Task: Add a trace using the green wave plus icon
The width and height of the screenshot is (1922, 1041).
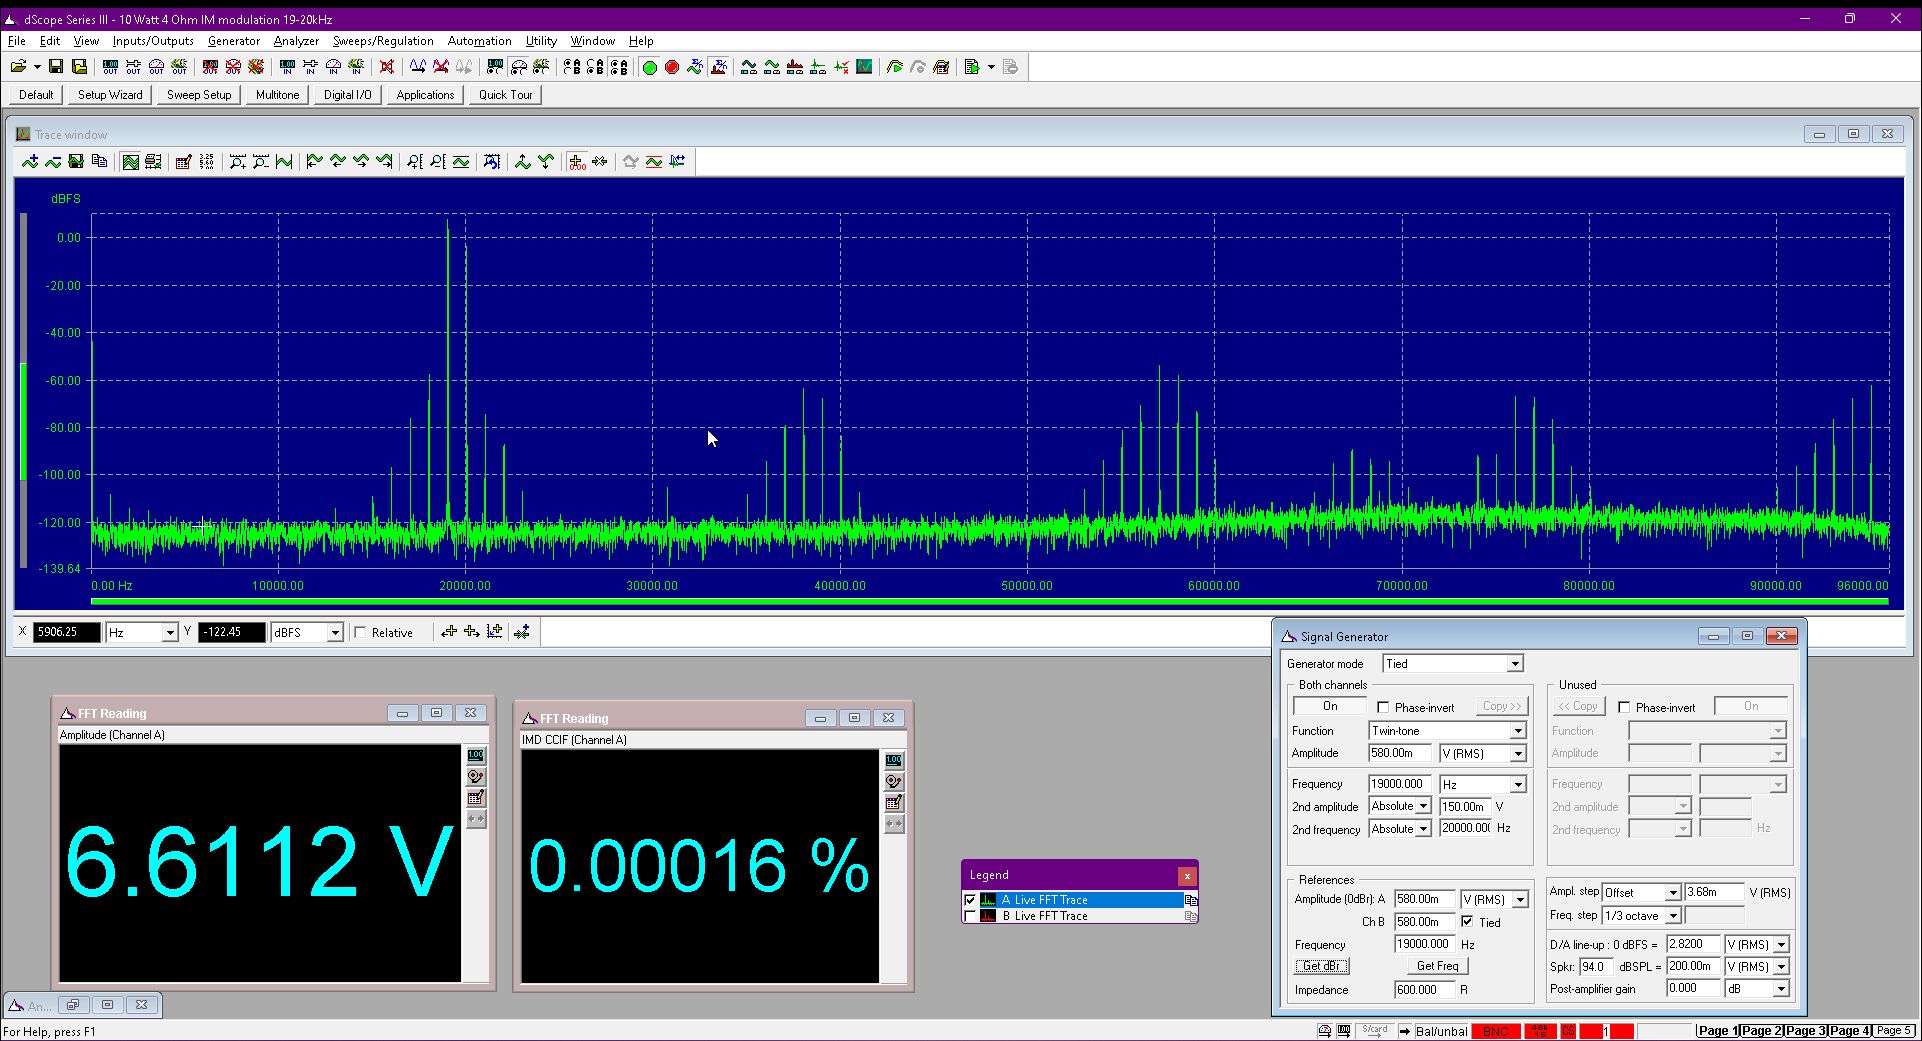Action: click(x=30, y=162)
